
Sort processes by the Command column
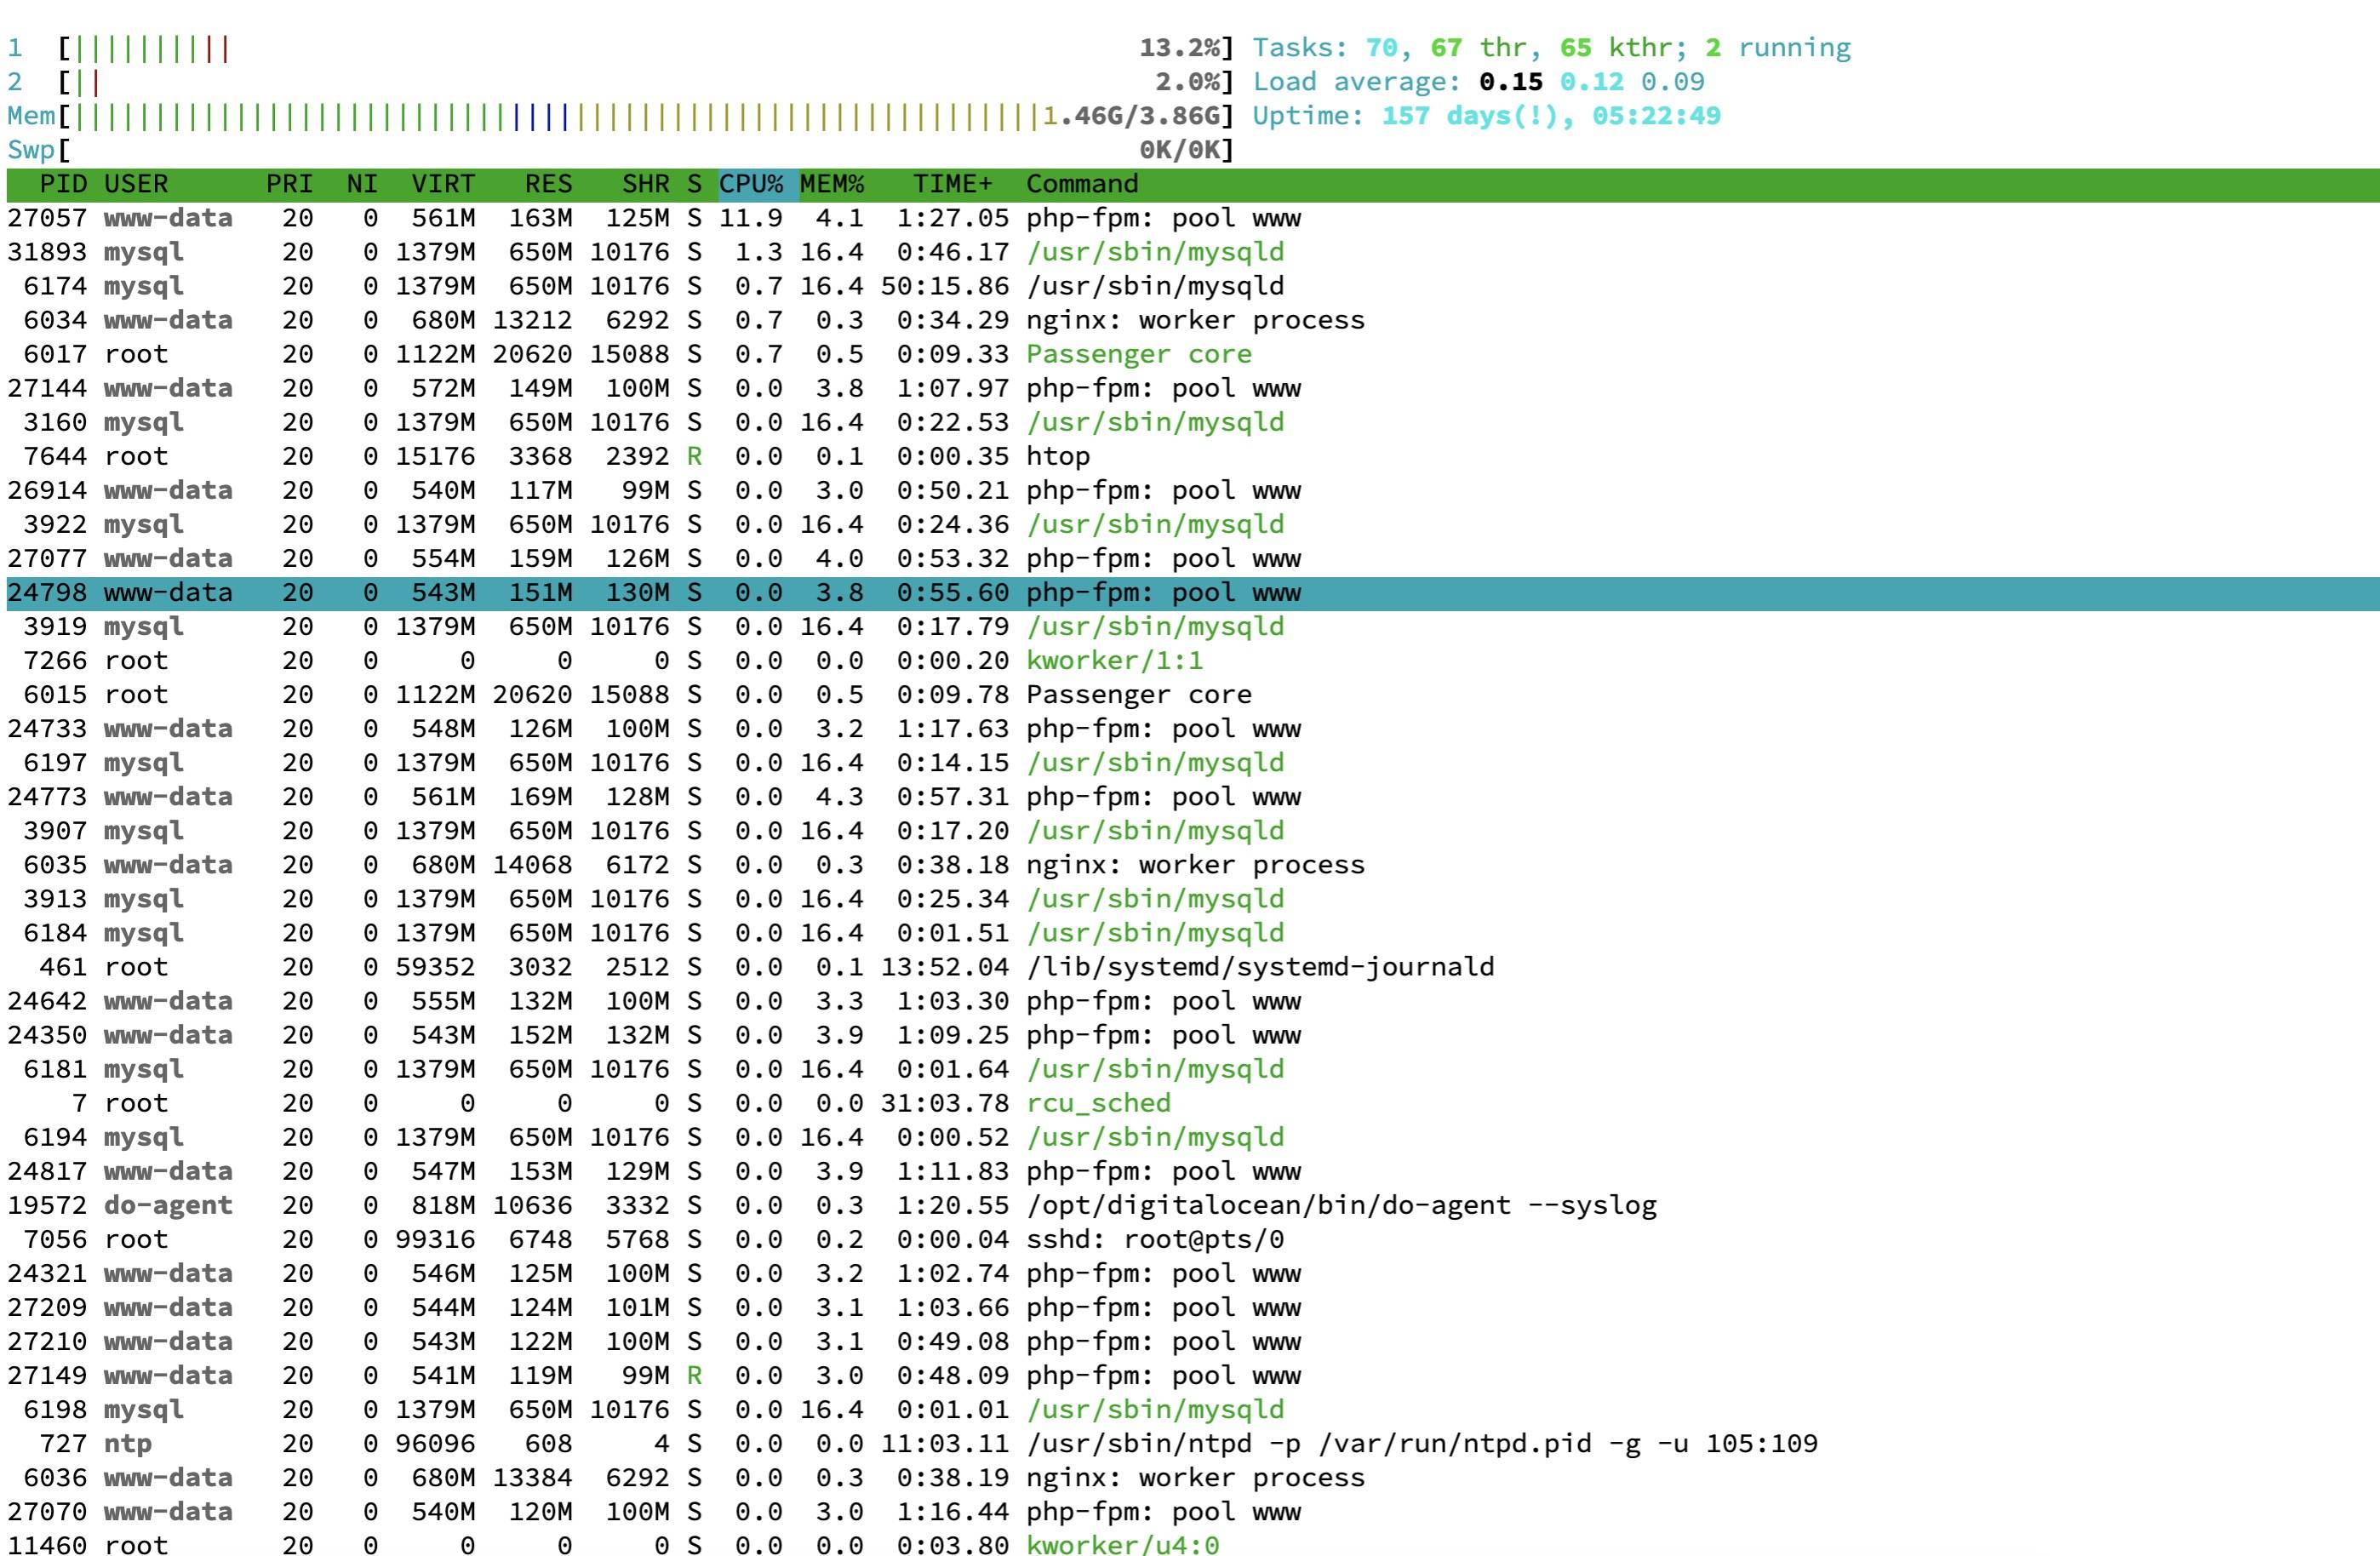1082,184
